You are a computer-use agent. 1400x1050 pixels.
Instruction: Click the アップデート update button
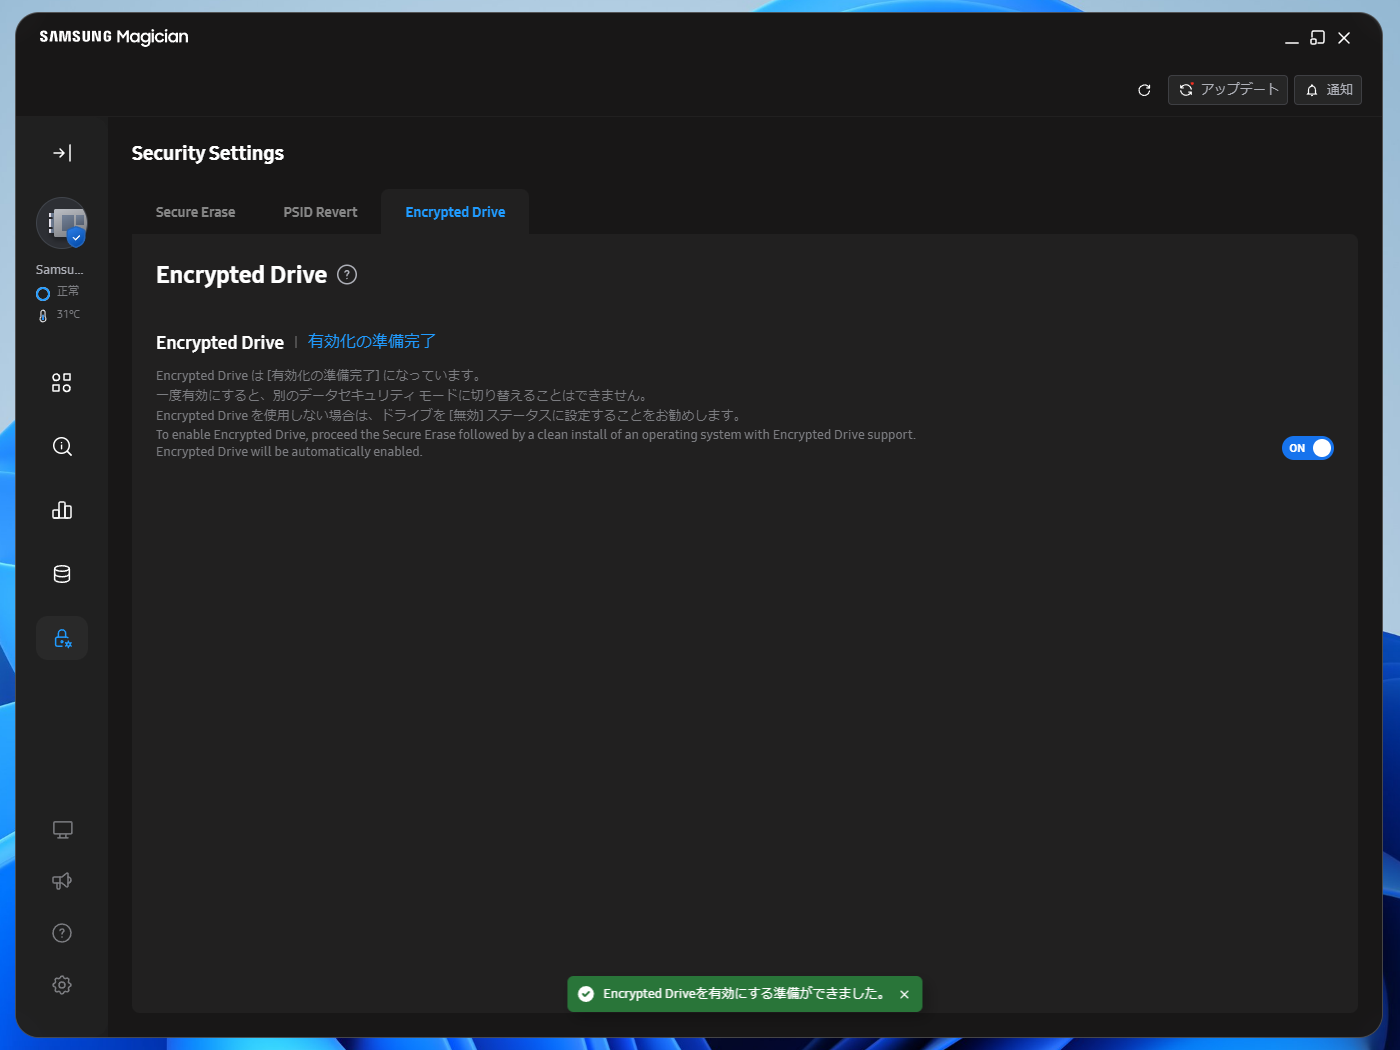pyautogui.click(x=1228, y=90)
